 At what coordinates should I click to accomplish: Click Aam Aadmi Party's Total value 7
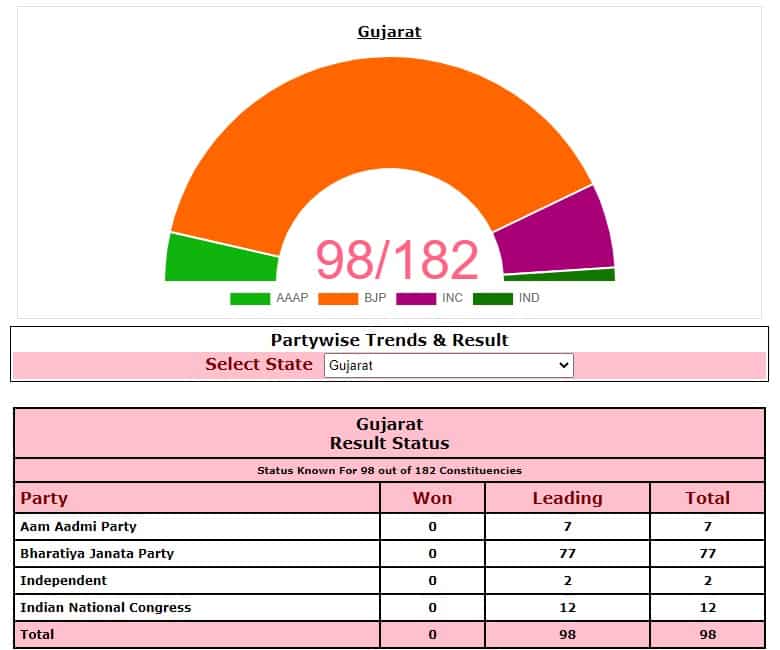[x=707, y=527]
